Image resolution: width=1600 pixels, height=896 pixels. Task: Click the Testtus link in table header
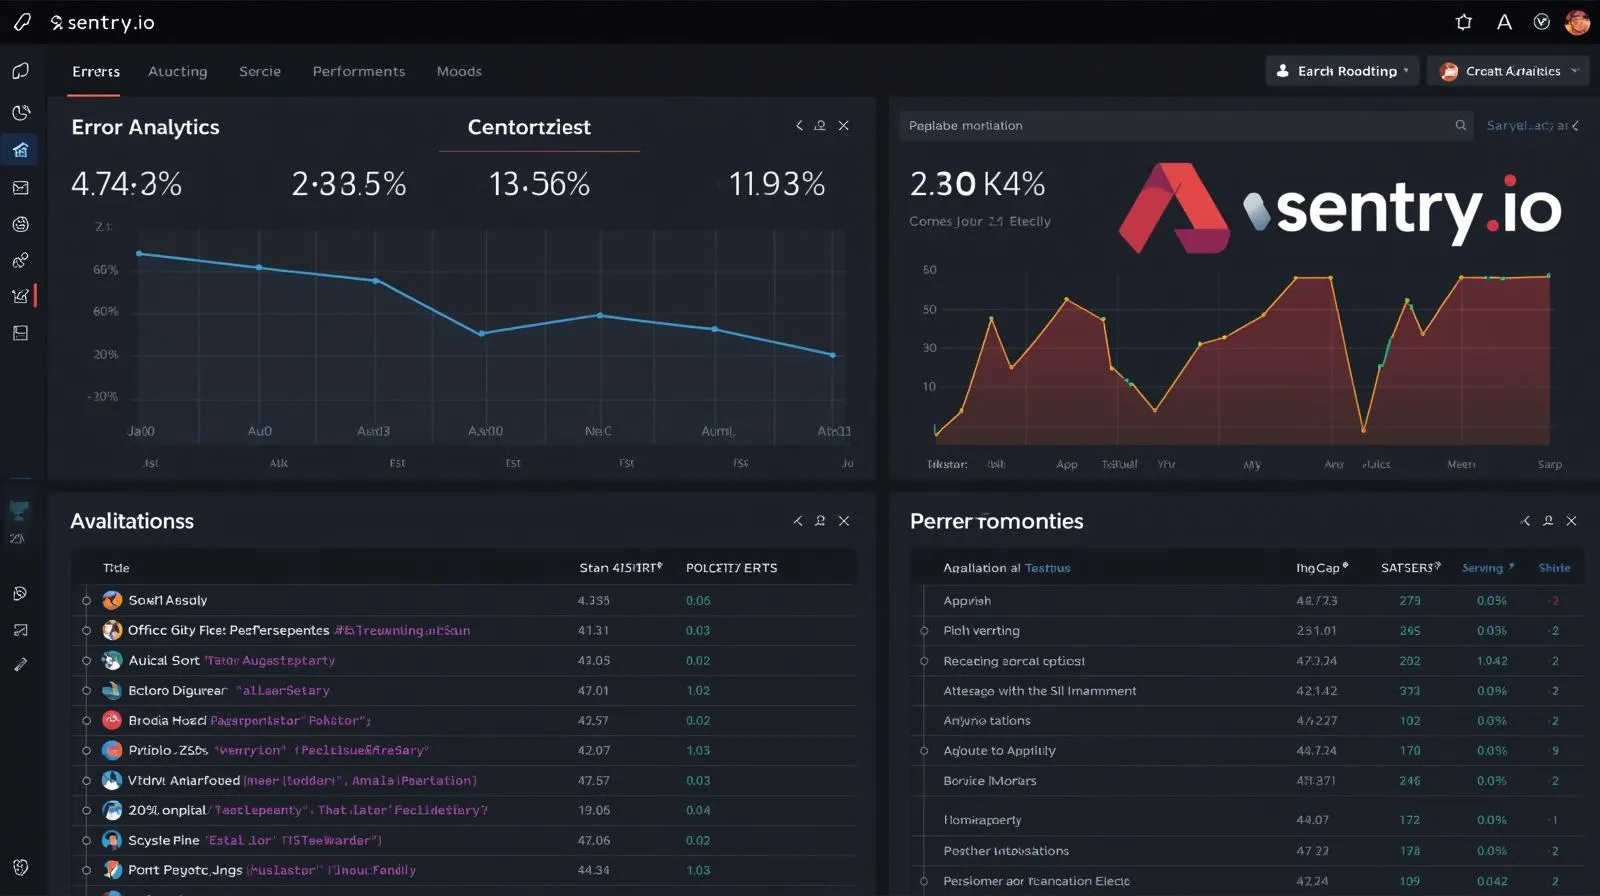point(1047,567)
